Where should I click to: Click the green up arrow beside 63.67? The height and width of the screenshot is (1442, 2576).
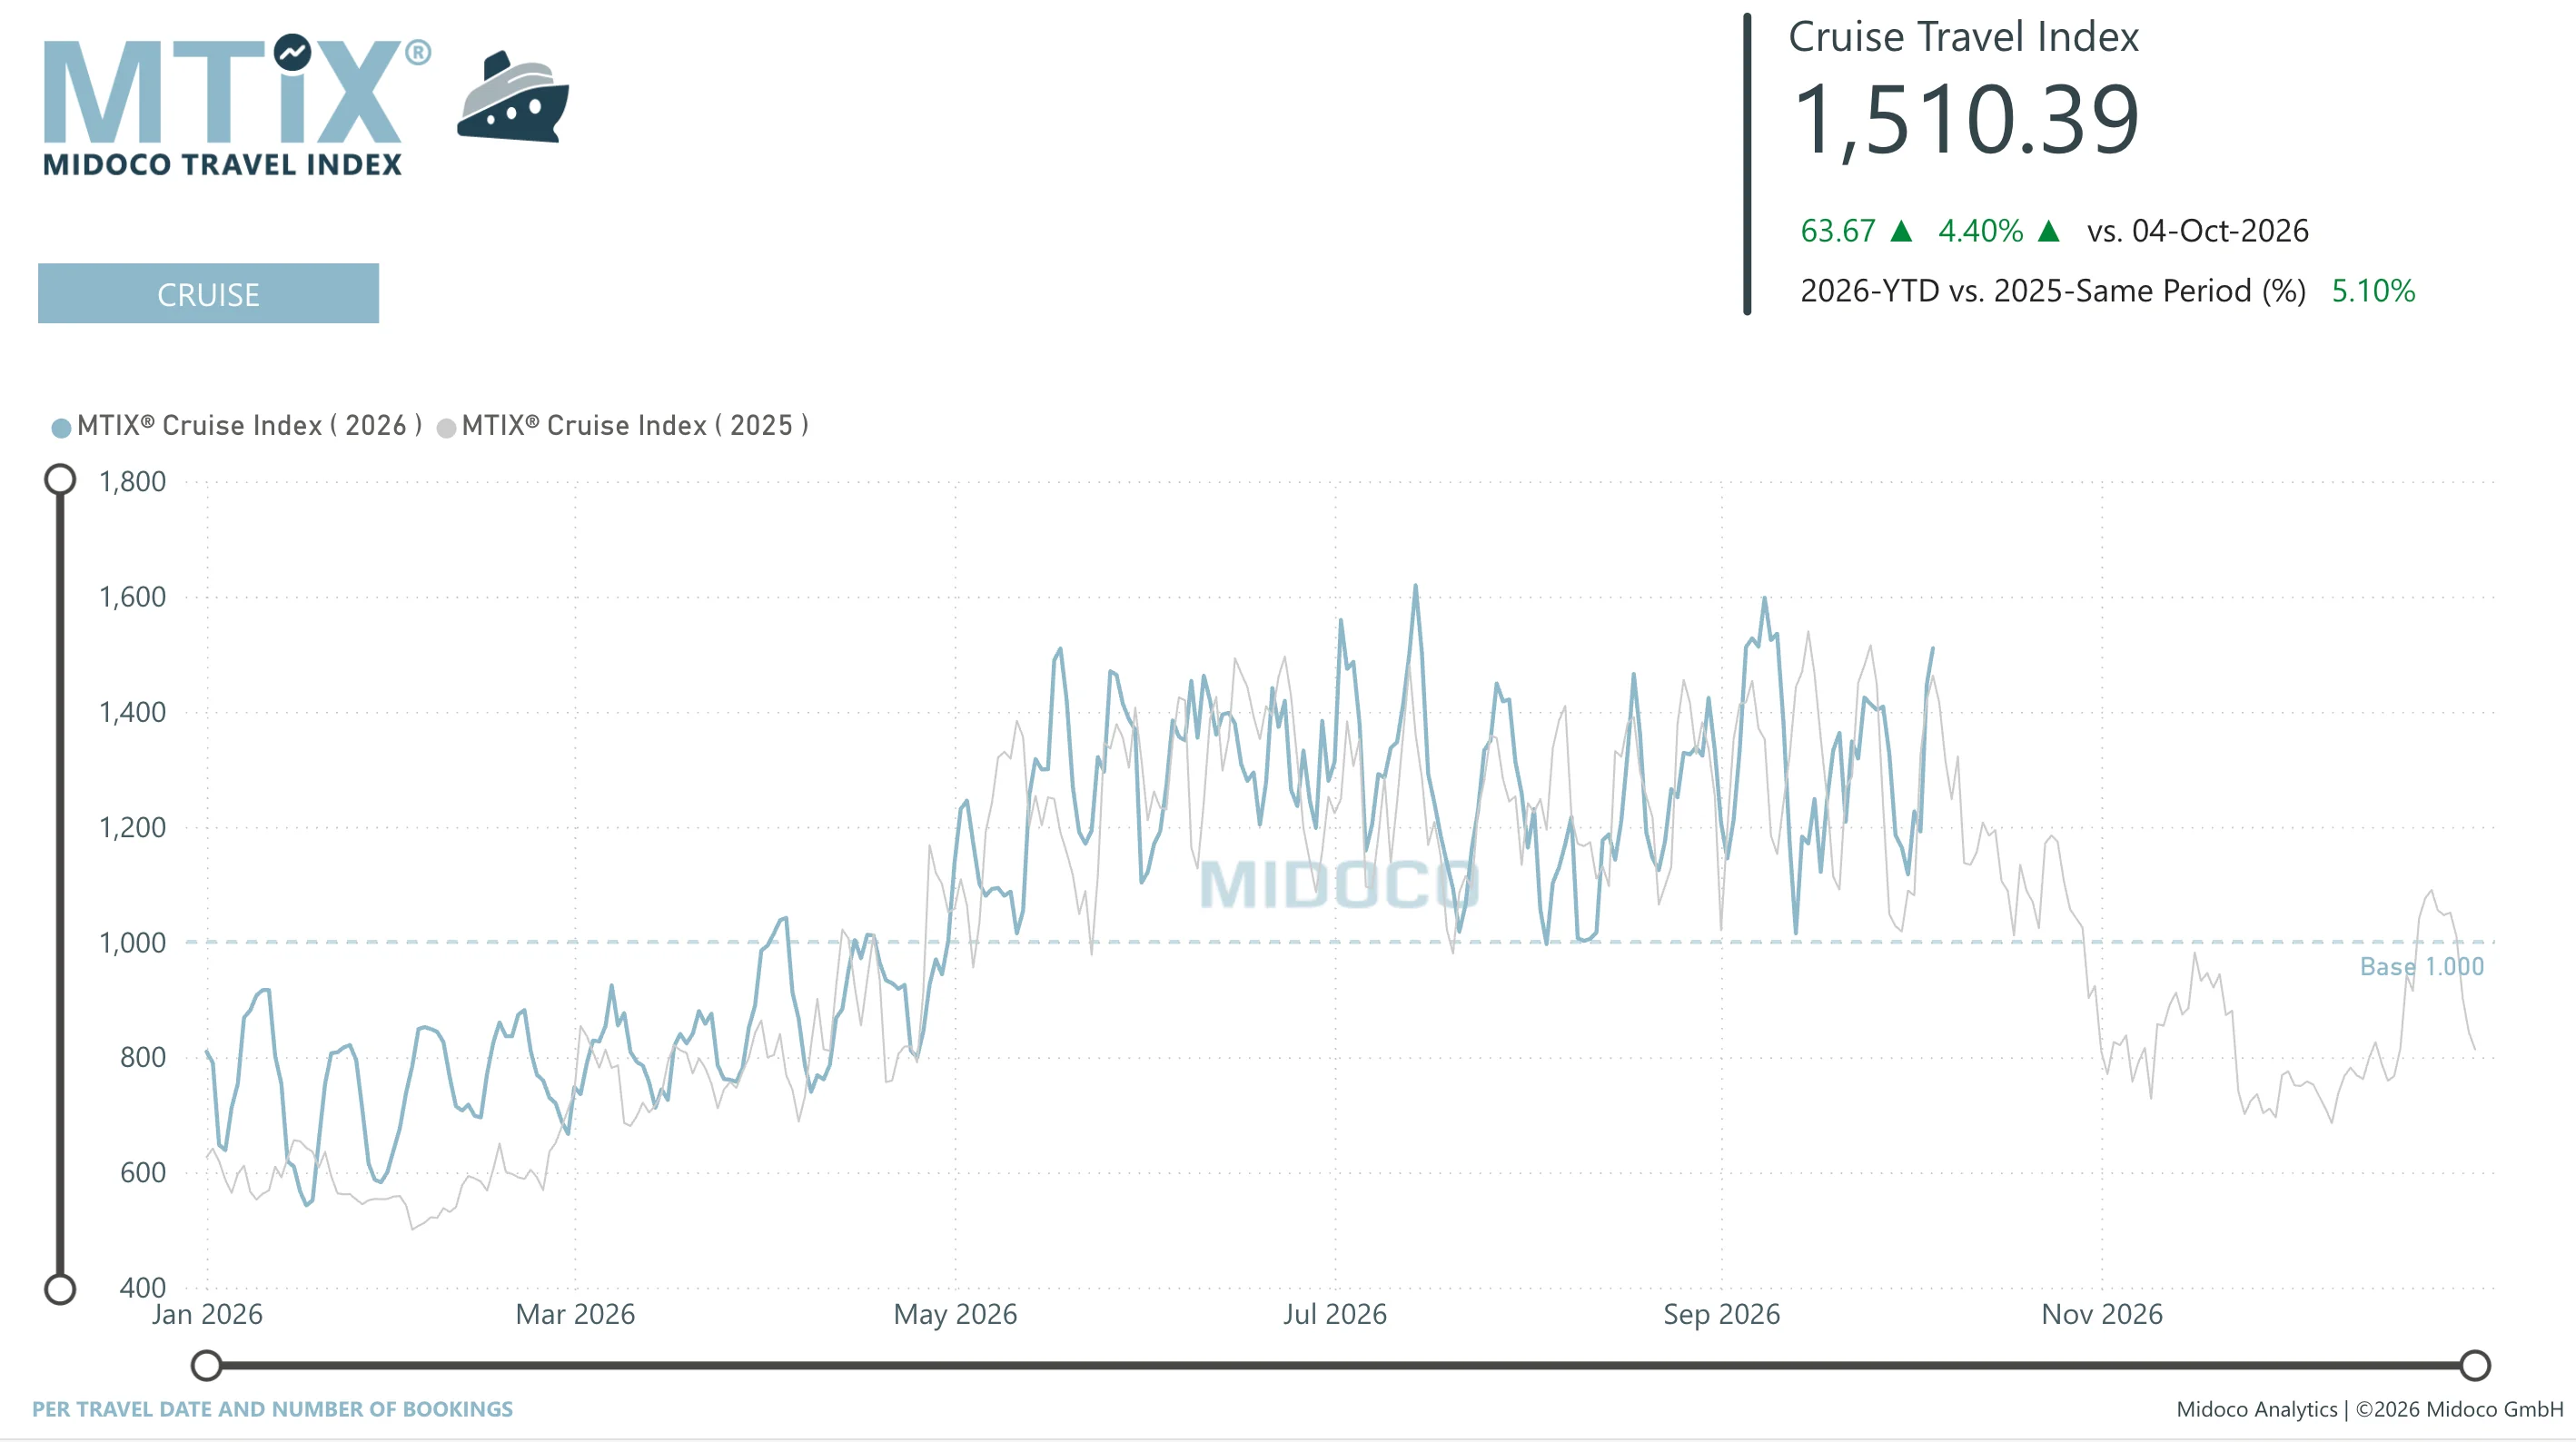(1902, 232)
